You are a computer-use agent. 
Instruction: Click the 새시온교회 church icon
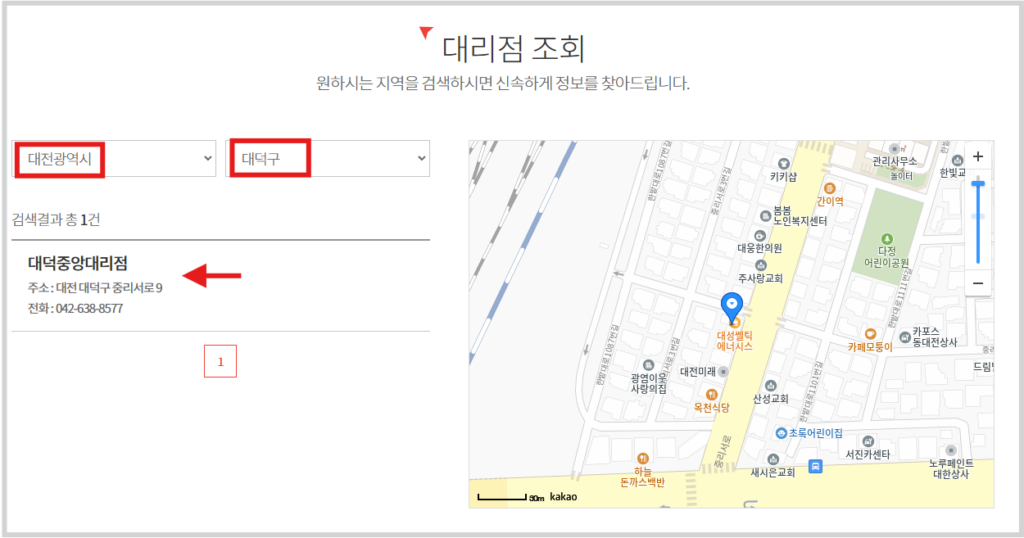click(773, 460)
